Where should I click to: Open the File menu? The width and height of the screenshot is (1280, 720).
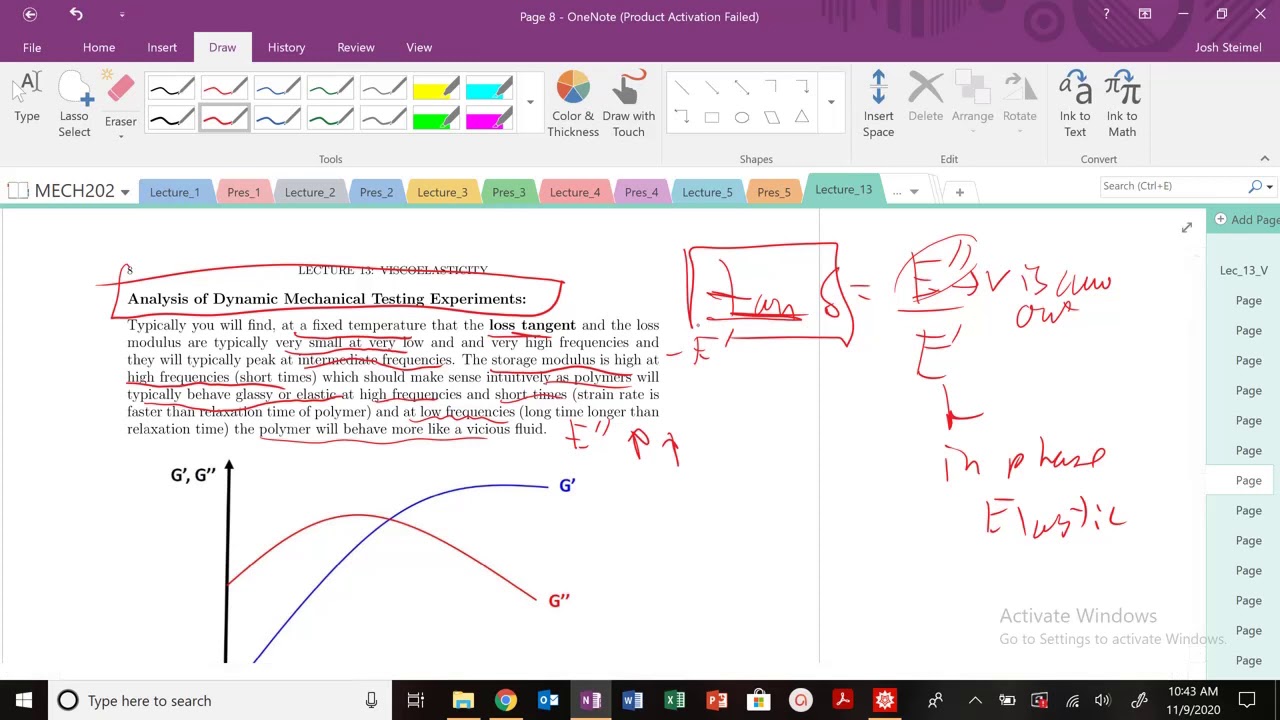pyautogui.click(x=32, y=47)
